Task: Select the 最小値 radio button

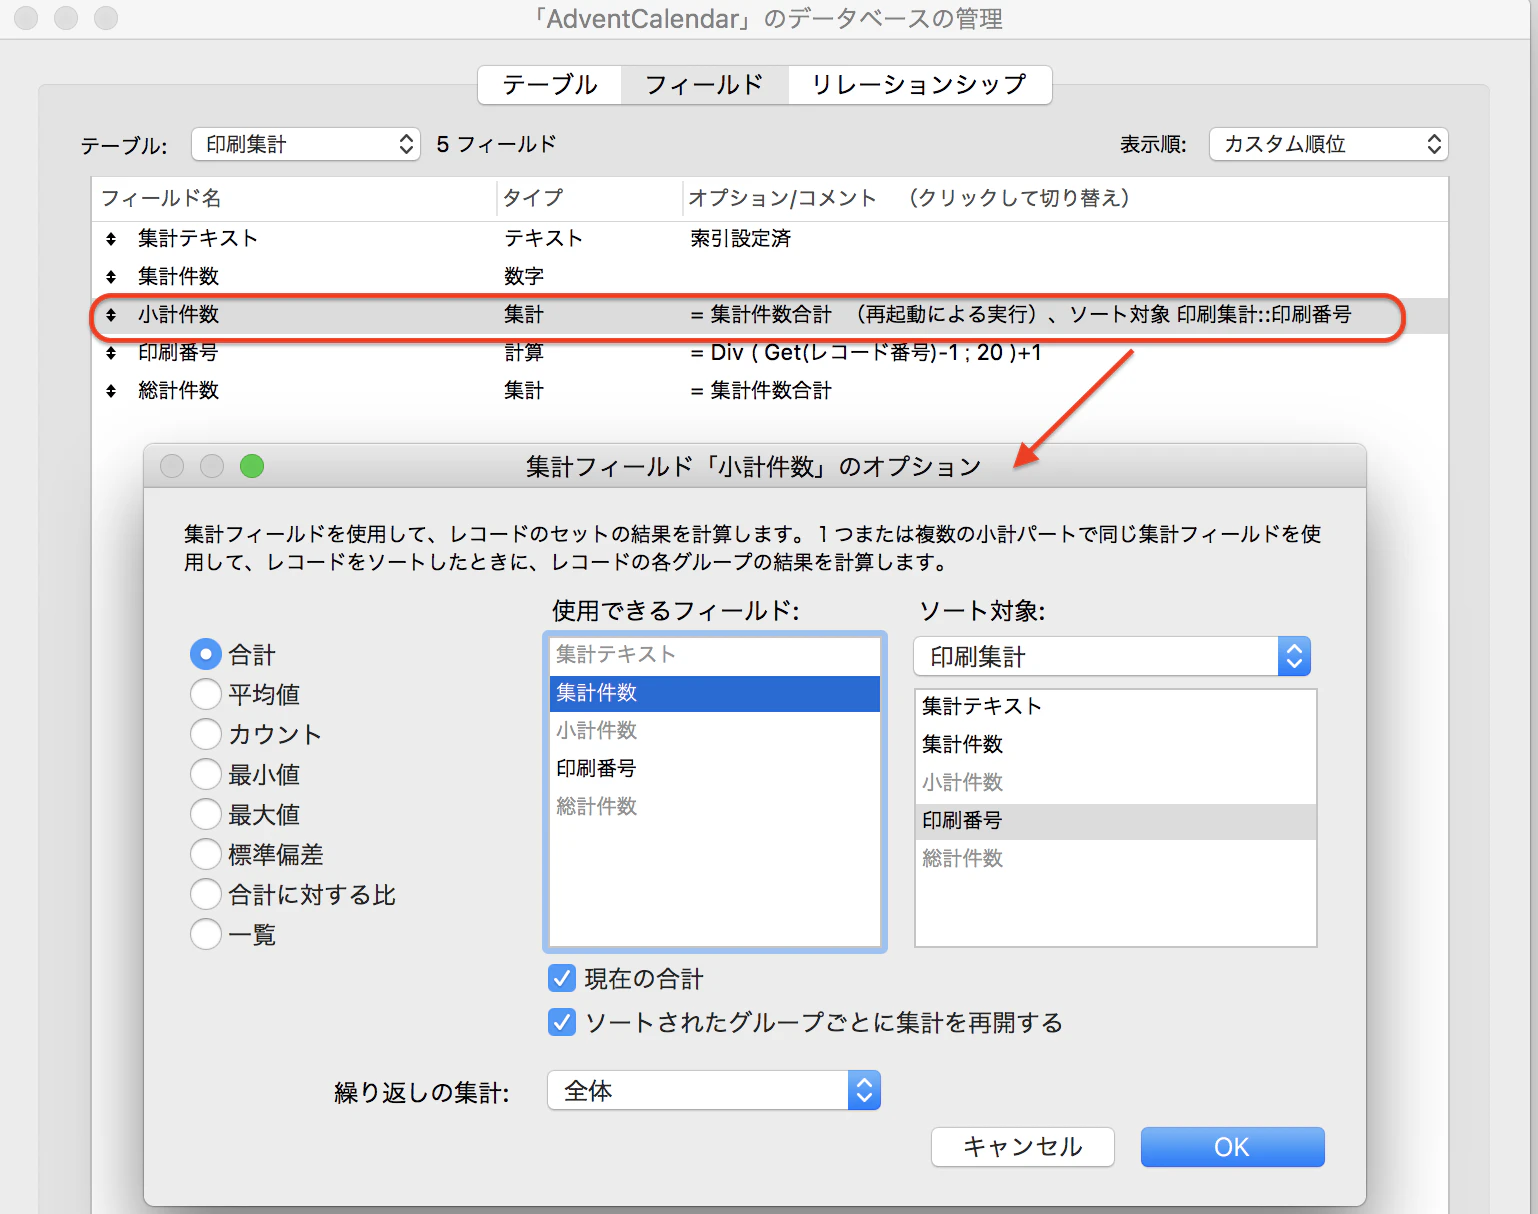Action: pyautogui.click(x=206, y=774)
